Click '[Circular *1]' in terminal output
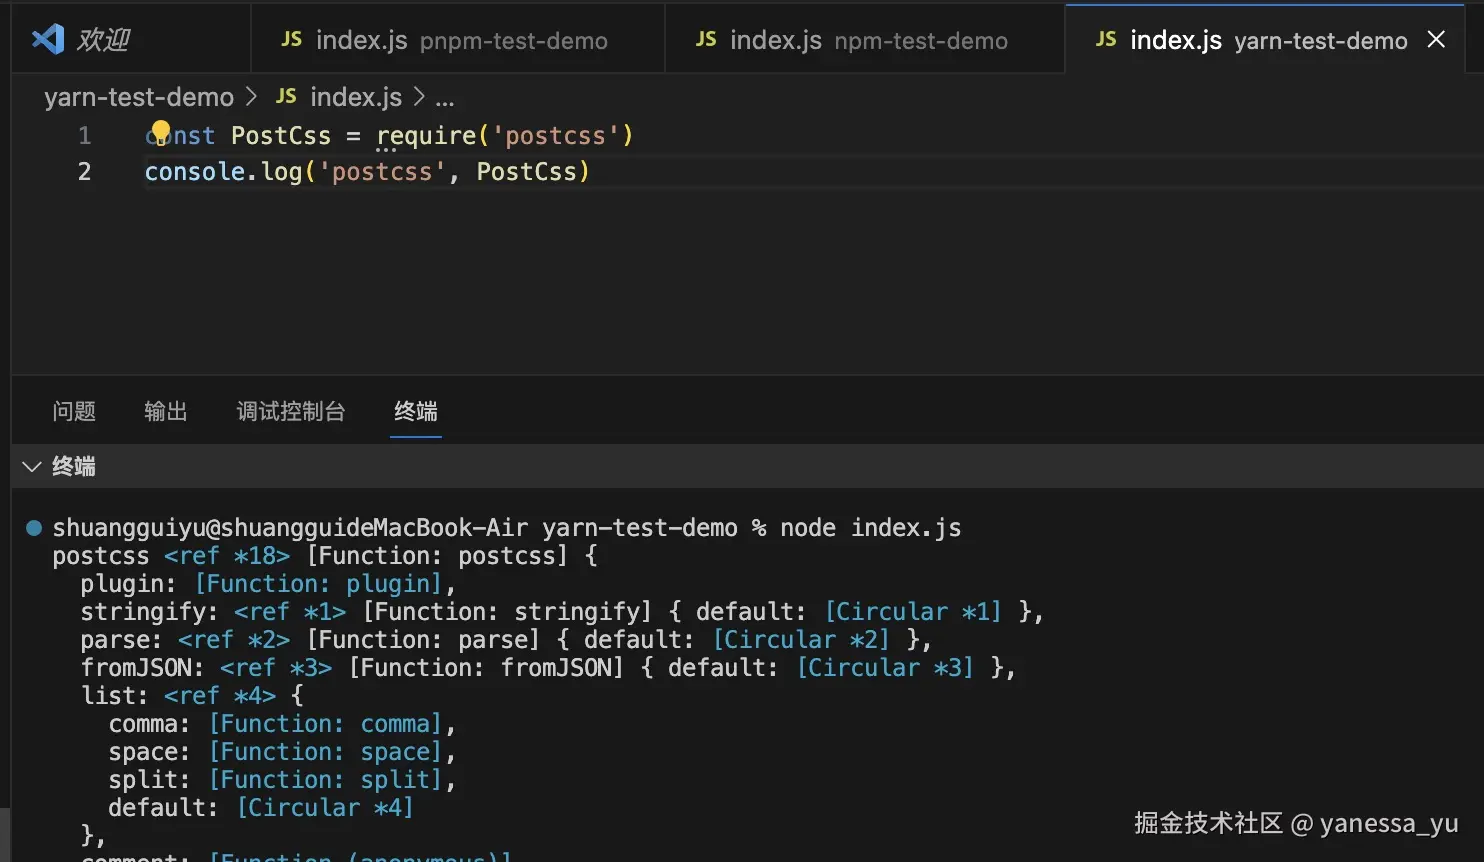Image resolution: width=1484 pixels, height=862 pixels. [913, 612]
